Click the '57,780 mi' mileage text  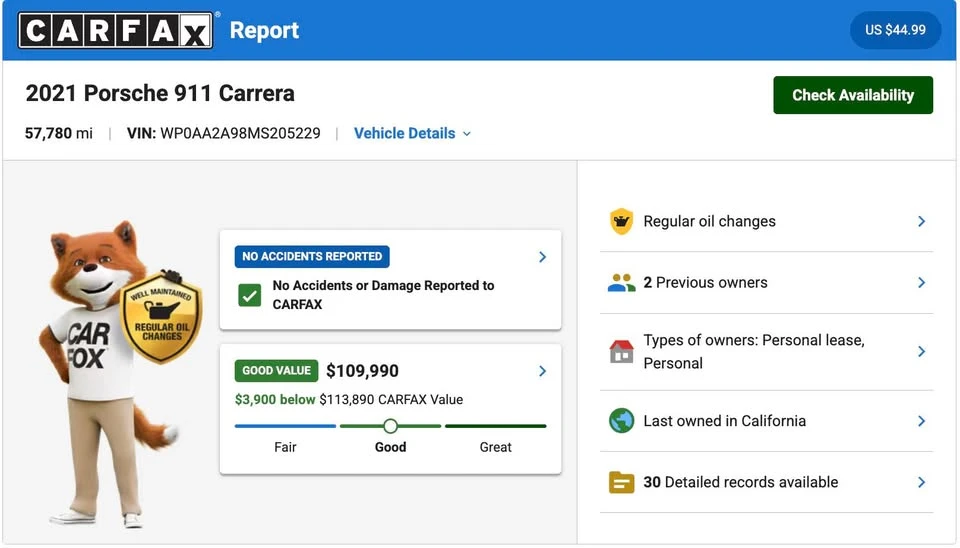pyautogui.click(x=59, y=133)
